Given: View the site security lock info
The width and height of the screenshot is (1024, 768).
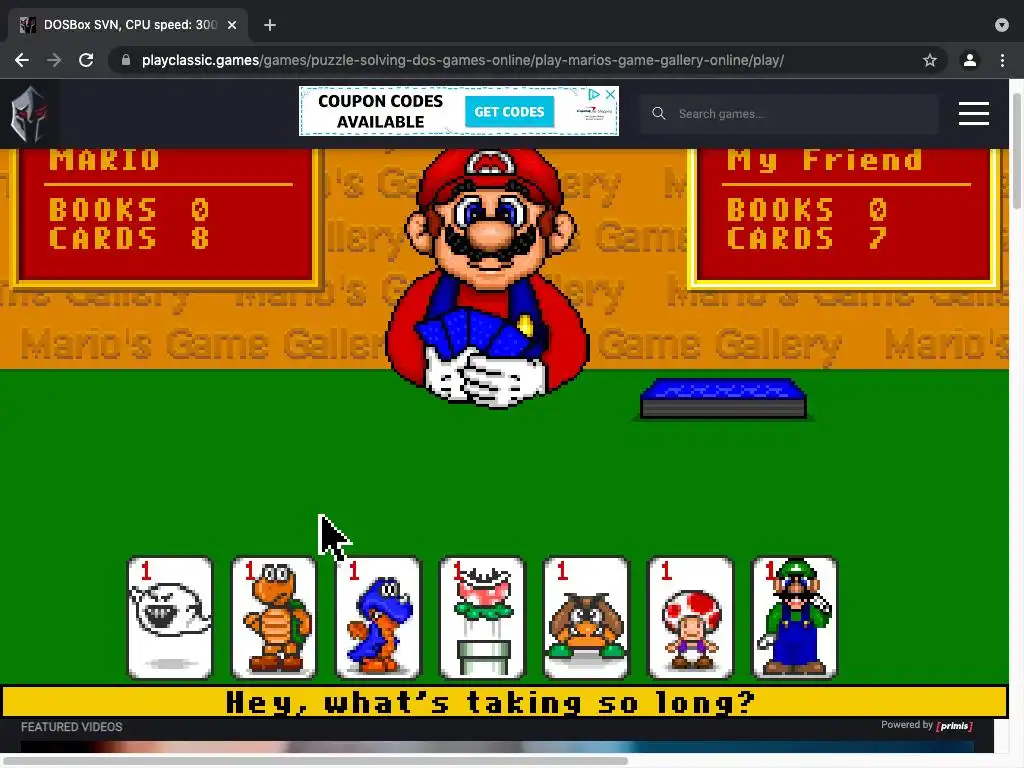Looking at the screenshot, I should (x=126, y=60).
